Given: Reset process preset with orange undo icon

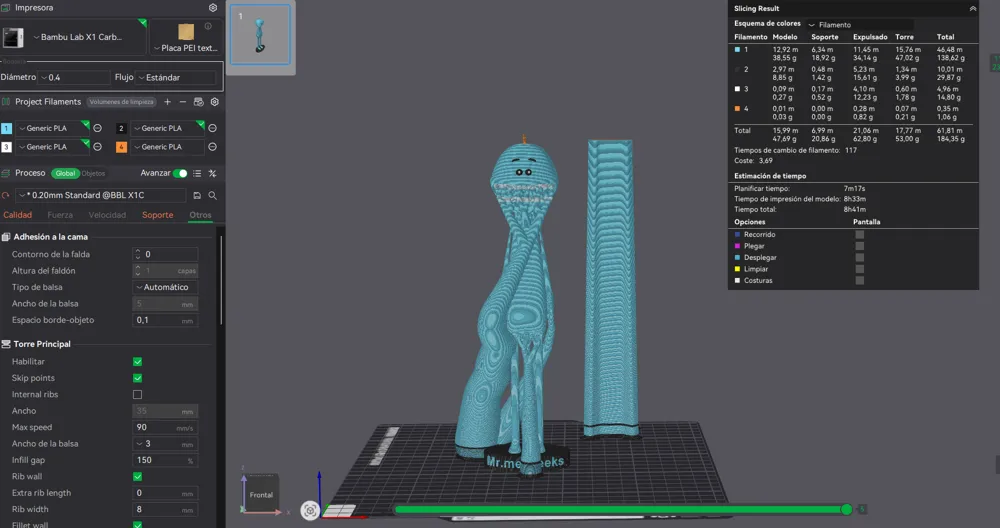Looking at the screenshot, I should [6, 195].
